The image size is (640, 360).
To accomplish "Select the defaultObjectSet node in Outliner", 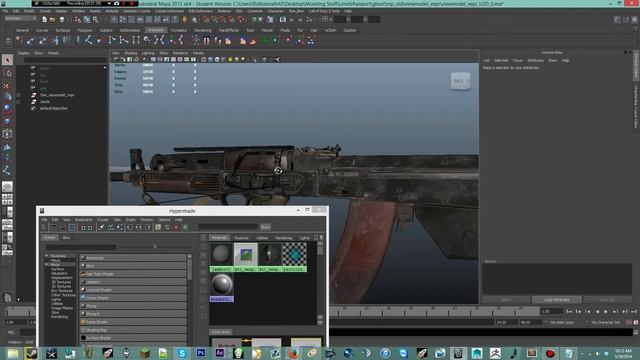I will pos(53,109).
